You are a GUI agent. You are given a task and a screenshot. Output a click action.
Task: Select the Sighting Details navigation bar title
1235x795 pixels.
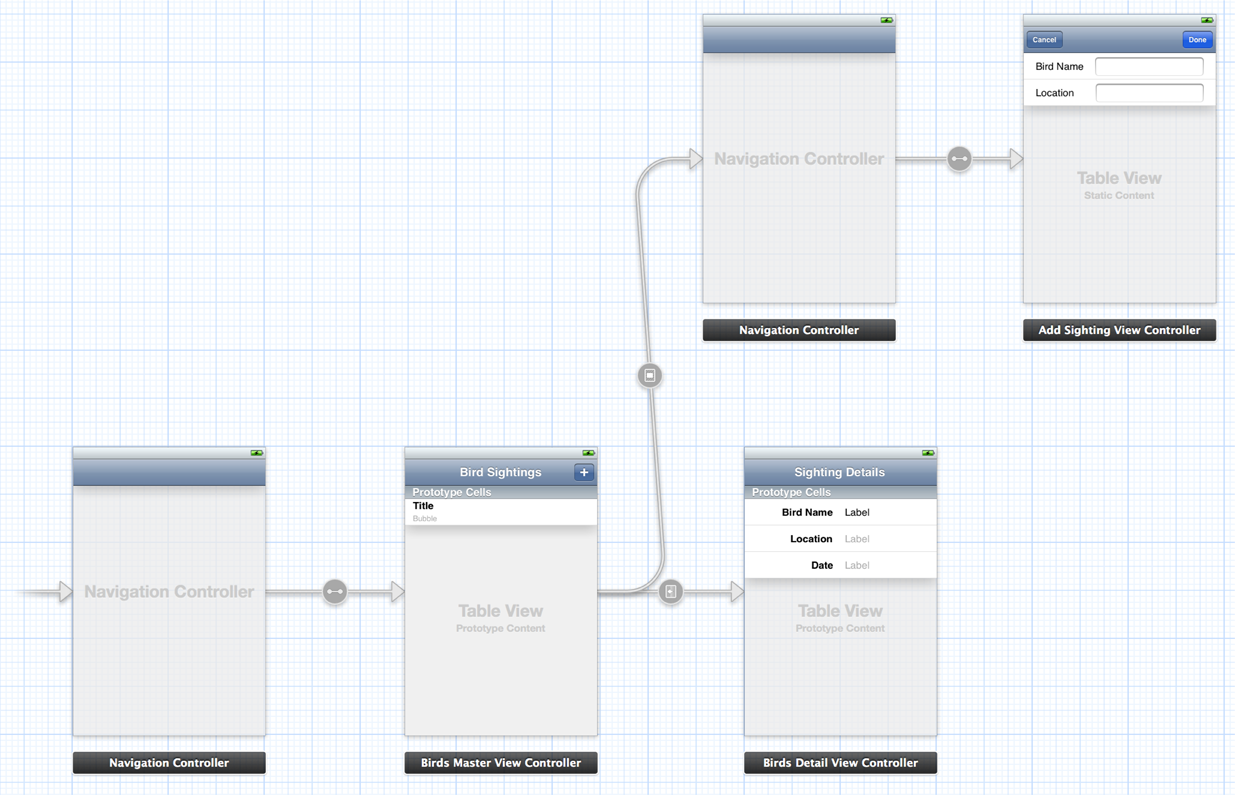(839, 472)
